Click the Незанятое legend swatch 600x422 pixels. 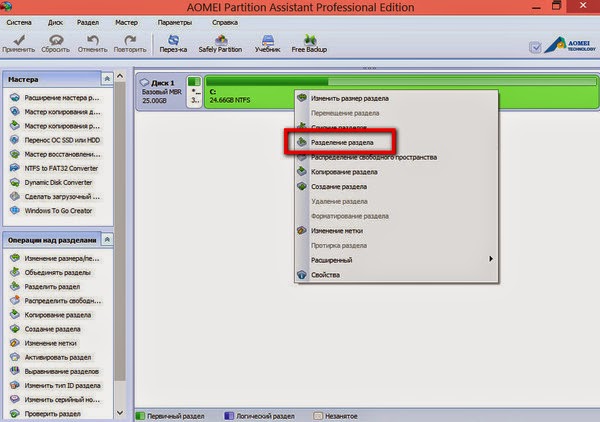click(x=318, y=416)
